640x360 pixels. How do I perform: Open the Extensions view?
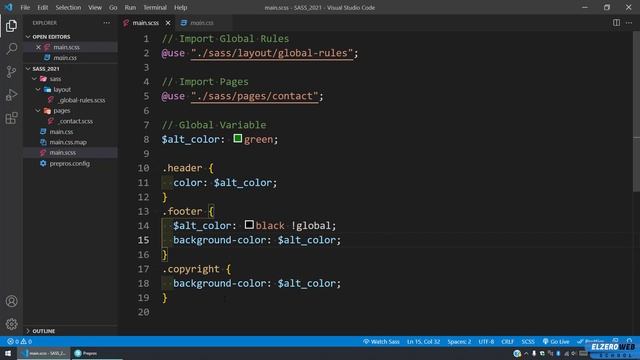(x=11, y=118)
